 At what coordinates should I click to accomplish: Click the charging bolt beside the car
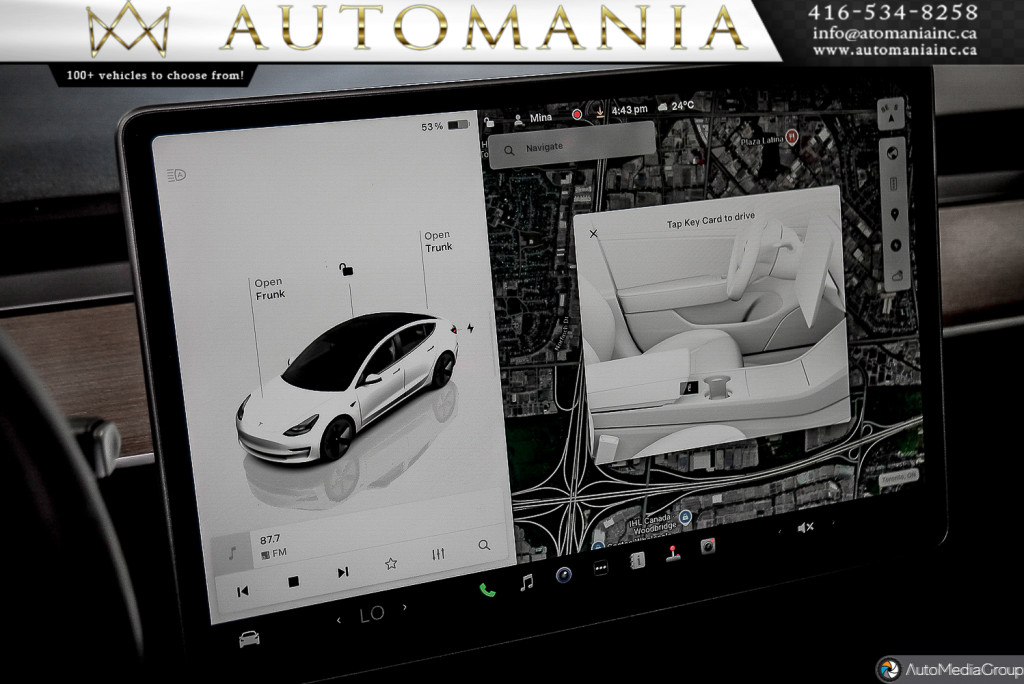[x=471, y=328]
